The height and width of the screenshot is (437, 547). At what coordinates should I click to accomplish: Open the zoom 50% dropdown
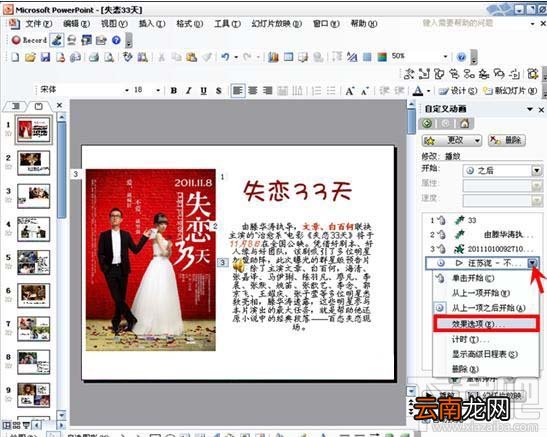coord(445,56)
